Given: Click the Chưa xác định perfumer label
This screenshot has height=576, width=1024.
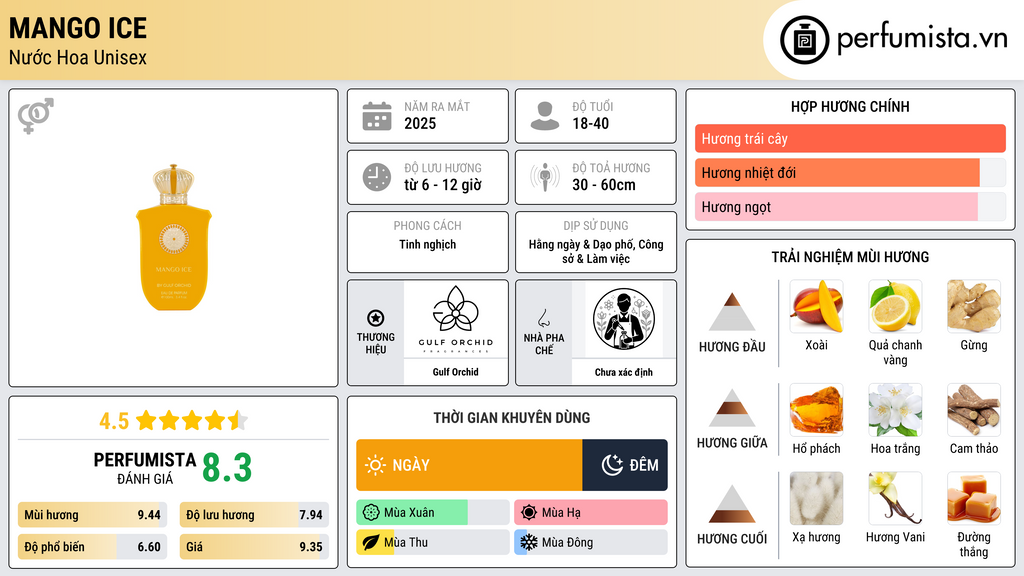Looking at the screenshot, I should 624,372.
